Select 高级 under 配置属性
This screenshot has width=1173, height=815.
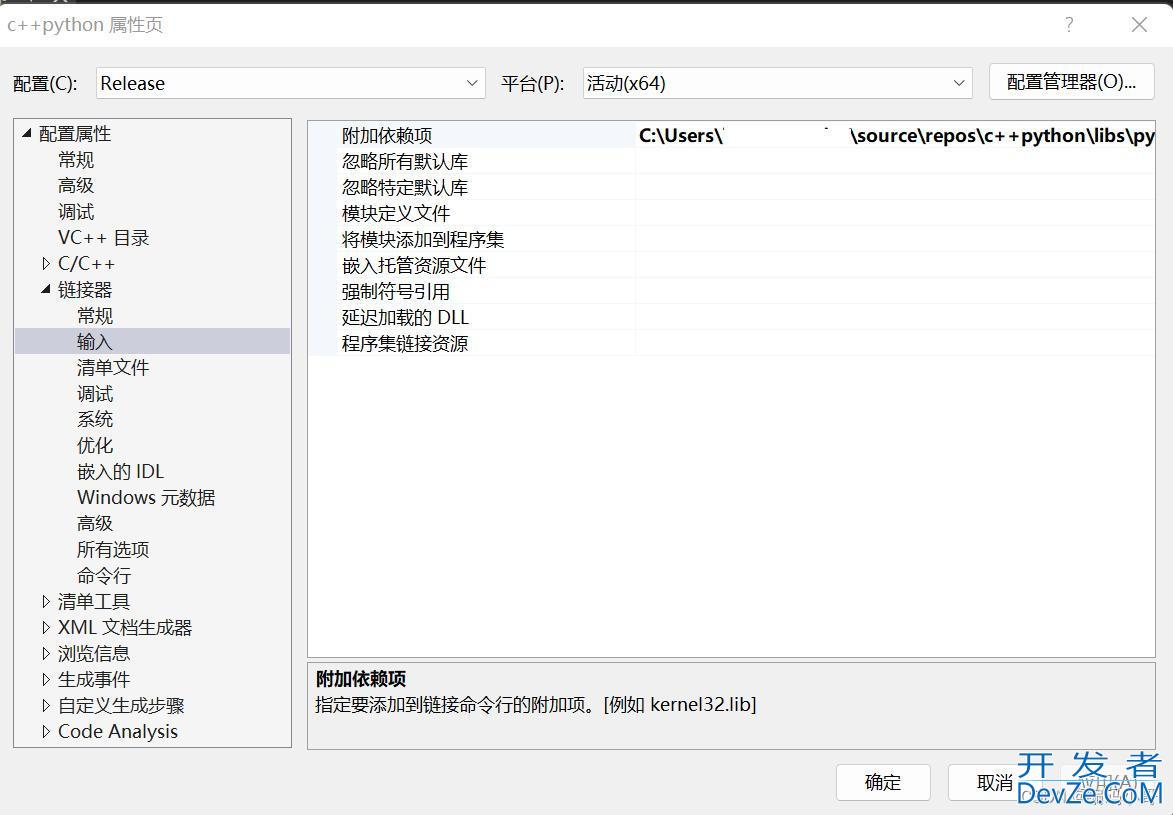[x=76, y=186]
